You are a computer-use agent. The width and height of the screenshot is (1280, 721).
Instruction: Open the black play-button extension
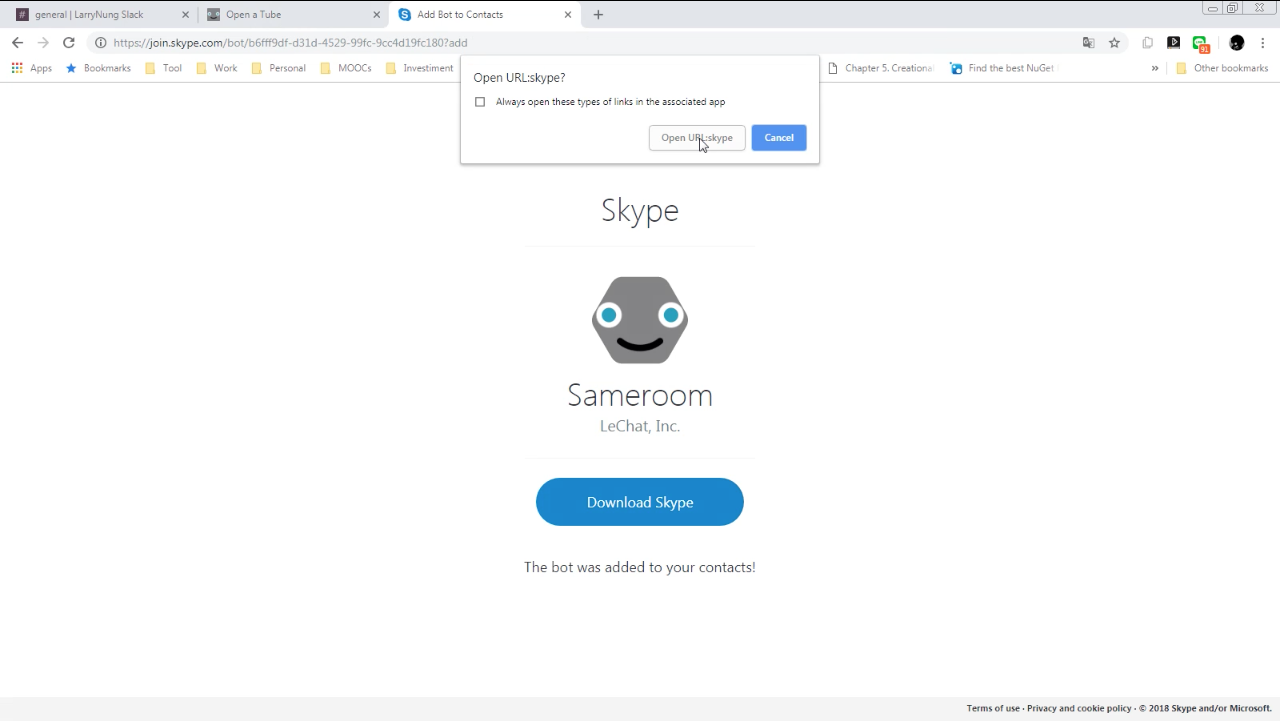[x=1174, y=43]
